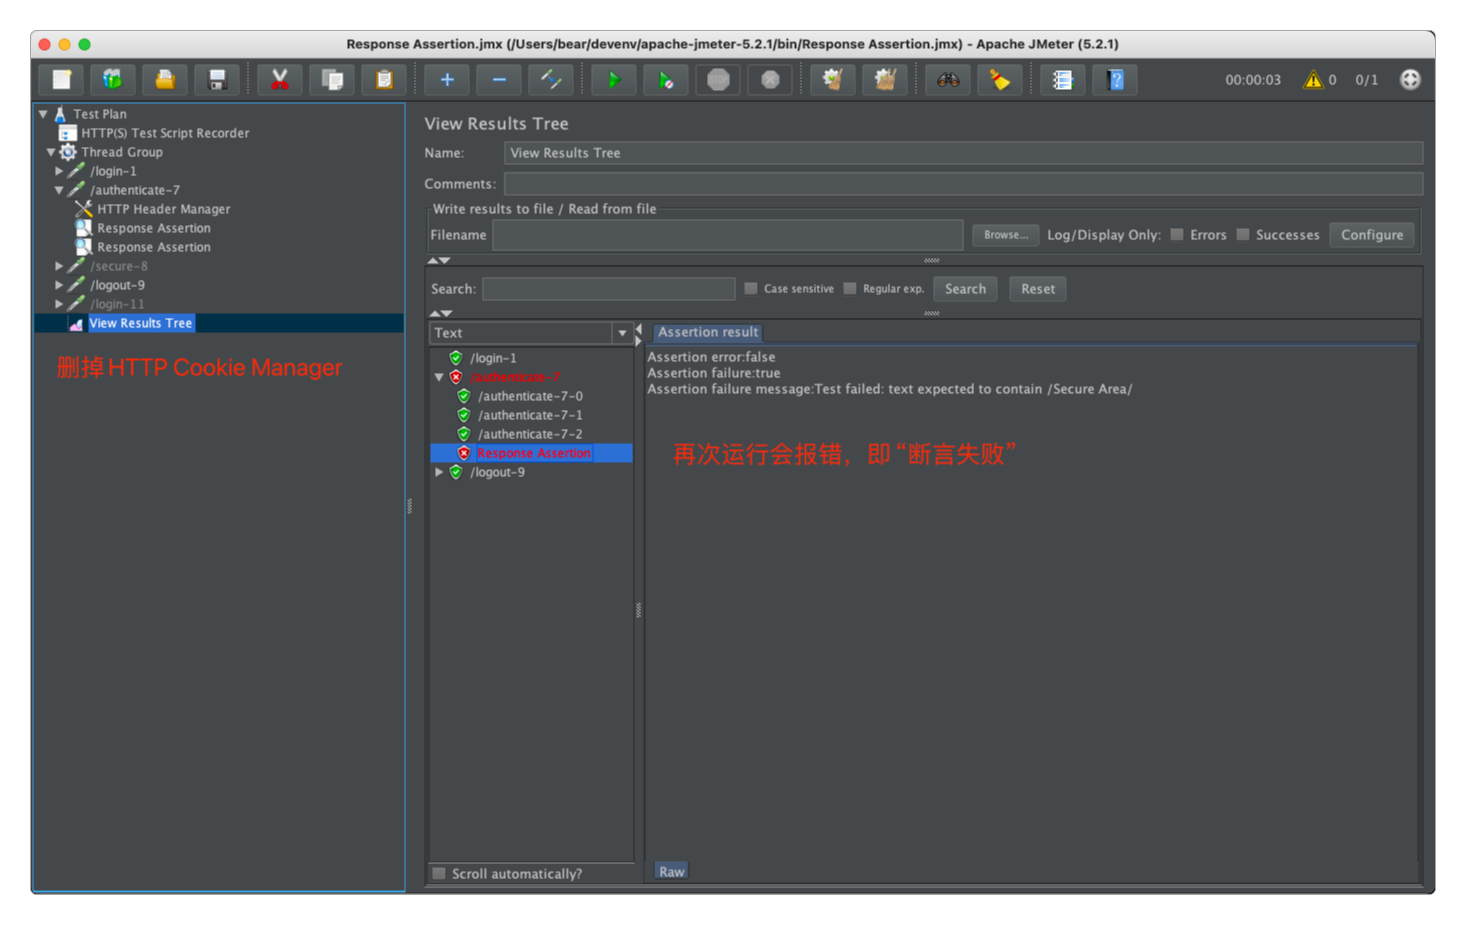Open a test plan file
The width and height of the screenshot is (1466, 925).
(x=165, y=80)
